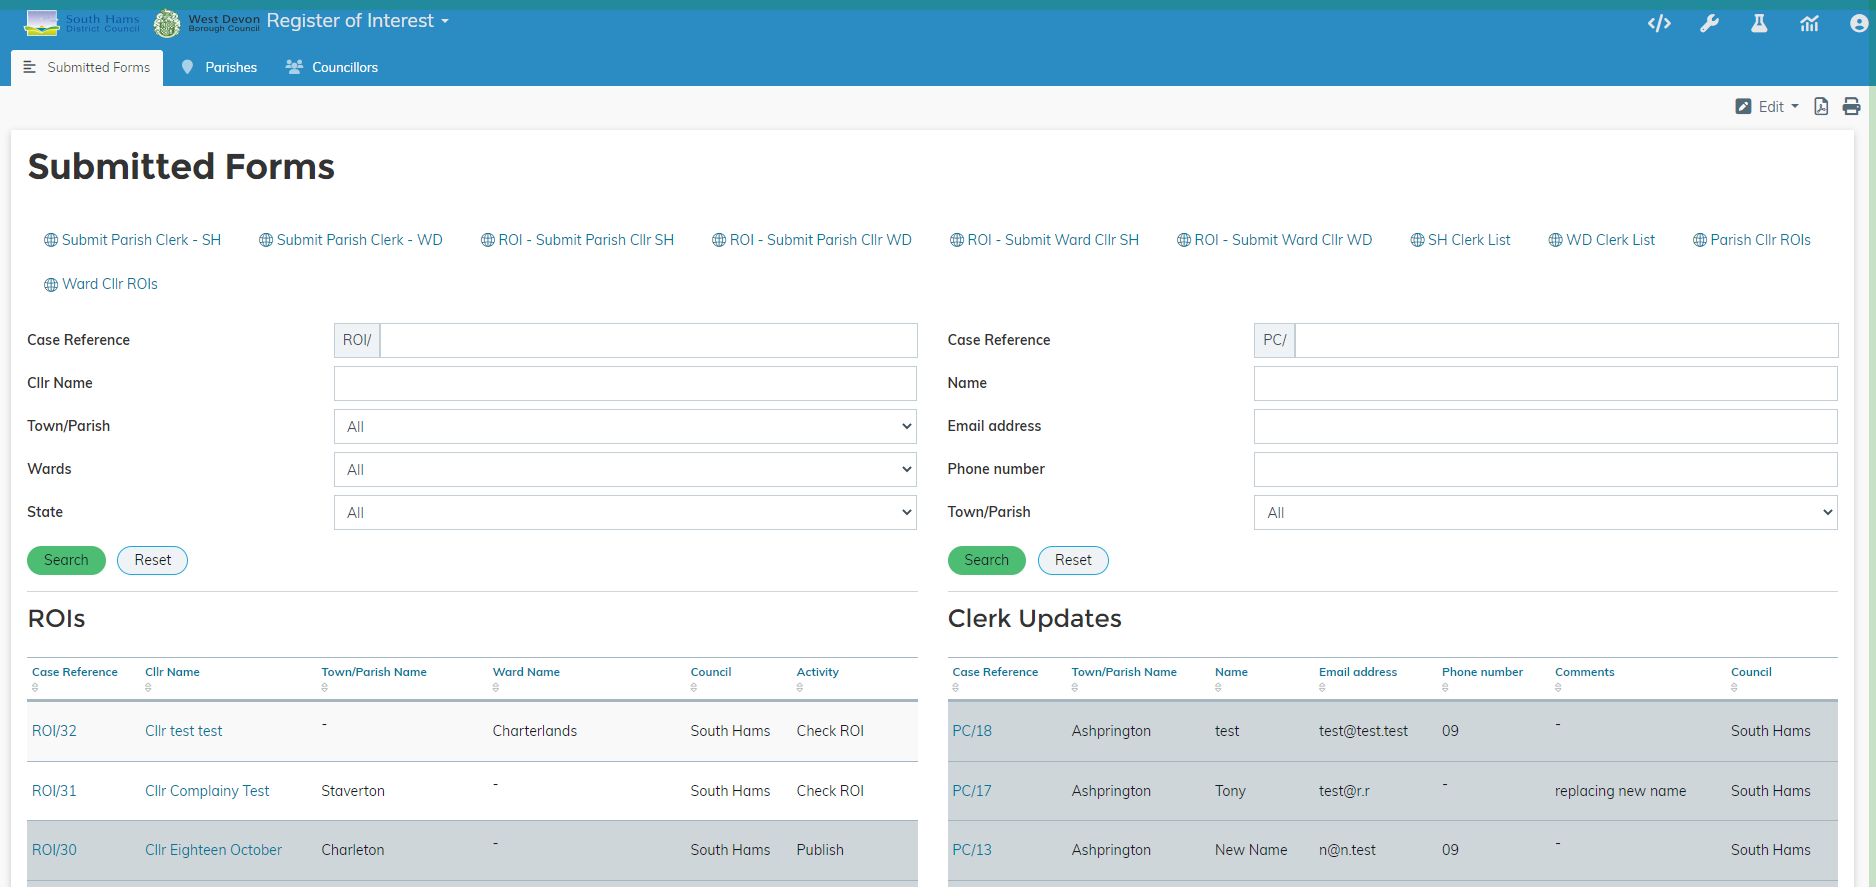Open the SH Clerk List link
The image size is (1876, 887).
coord(1460,240)
